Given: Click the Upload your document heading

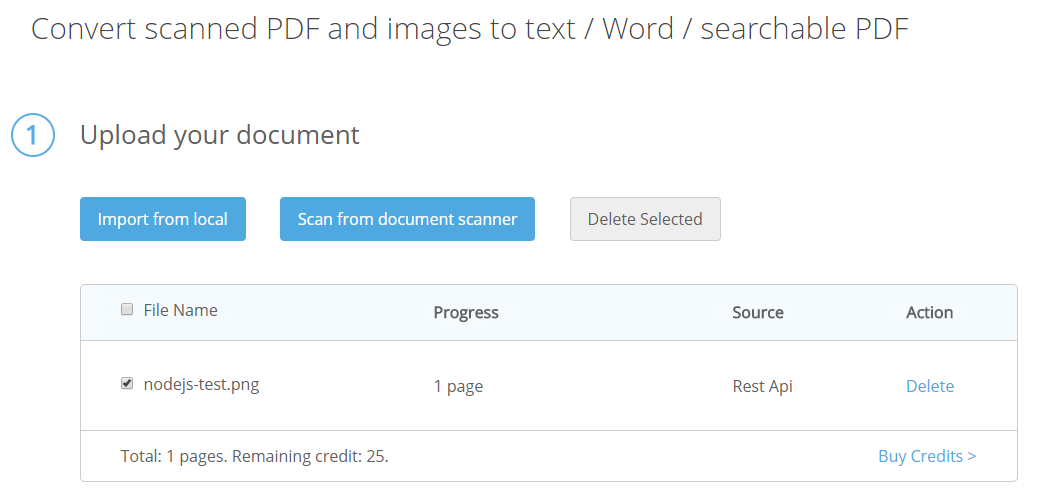Looking at the screenshot, I should pyautogui.click(x=220, y=135).
